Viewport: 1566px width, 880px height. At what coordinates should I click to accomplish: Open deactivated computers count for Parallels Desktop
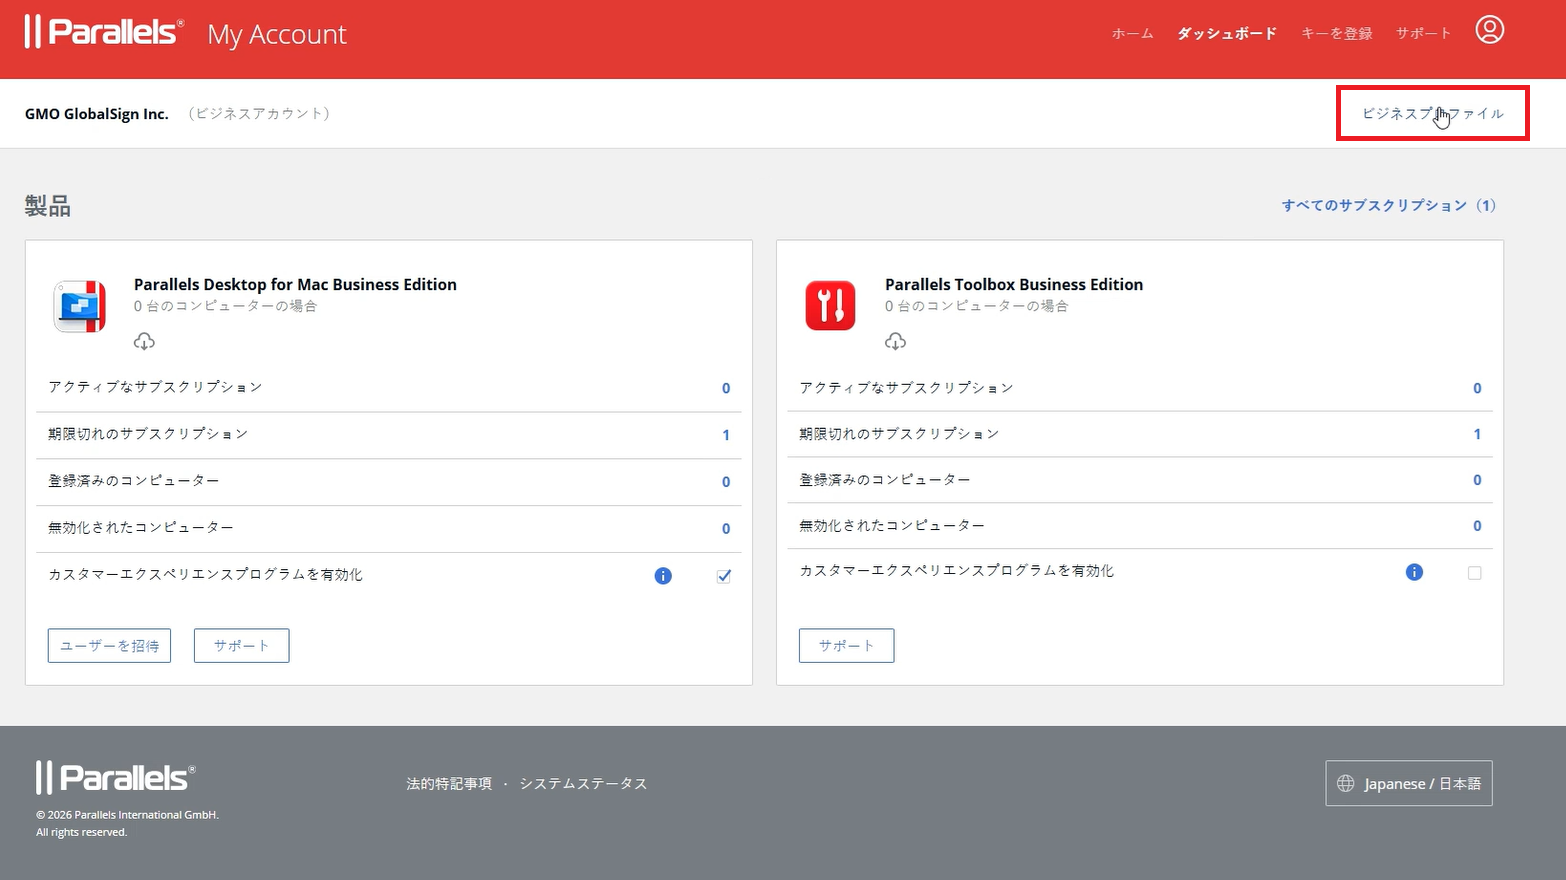[x=726, y=529]
